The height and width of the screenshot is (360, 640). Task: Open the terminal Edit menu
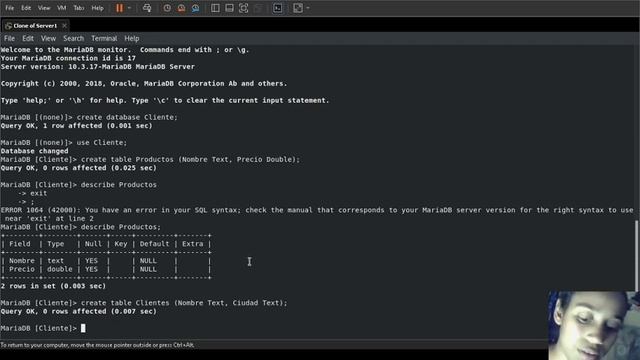(x=28, y=38)
